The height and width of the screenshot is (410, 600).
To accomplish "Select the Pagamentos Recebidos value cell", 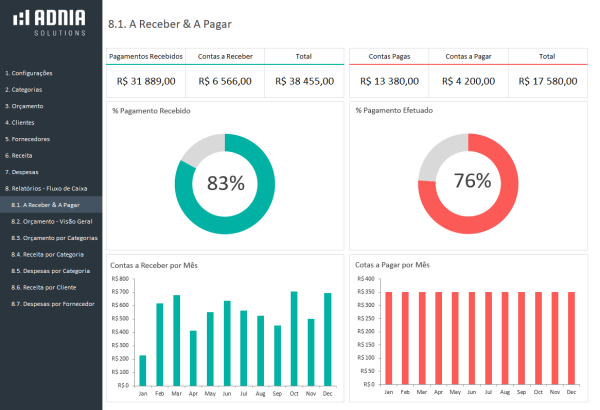I will 146,82.
